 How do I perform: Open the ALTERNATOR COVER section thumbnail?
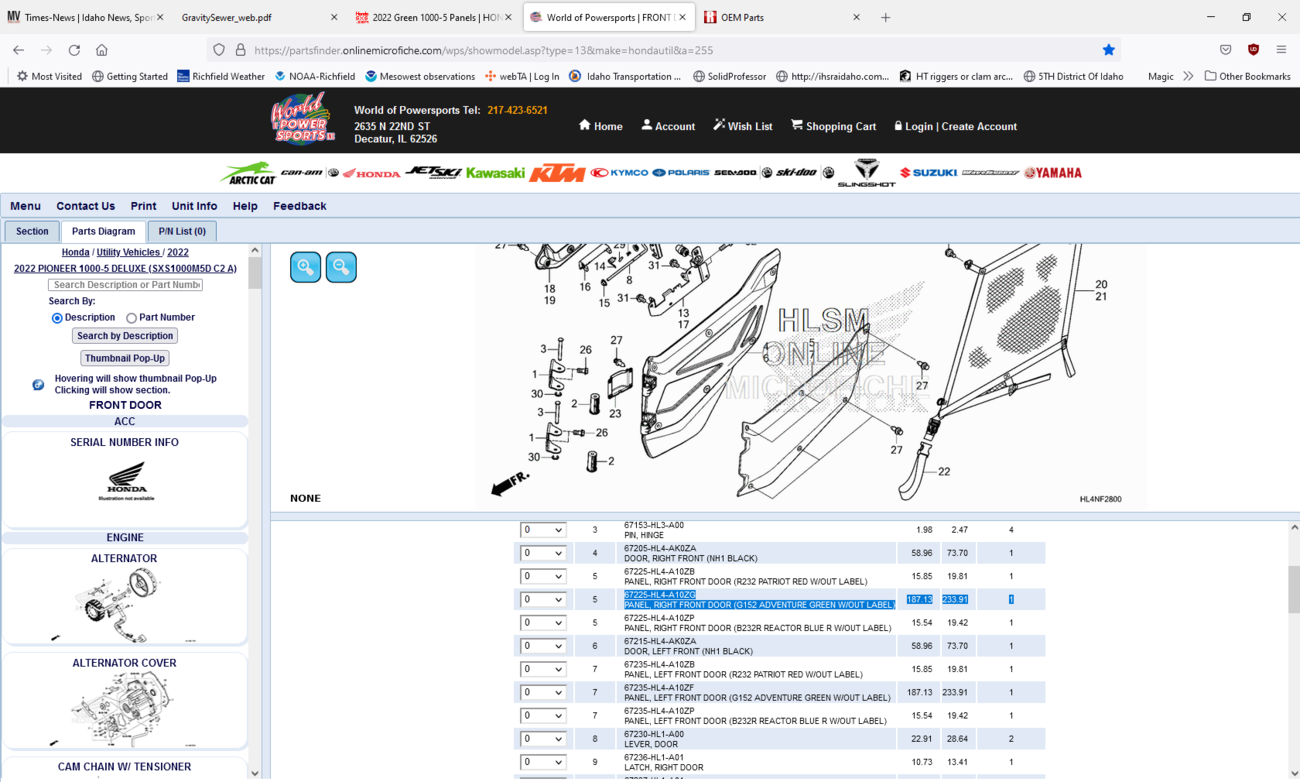[x=125, y=702]
